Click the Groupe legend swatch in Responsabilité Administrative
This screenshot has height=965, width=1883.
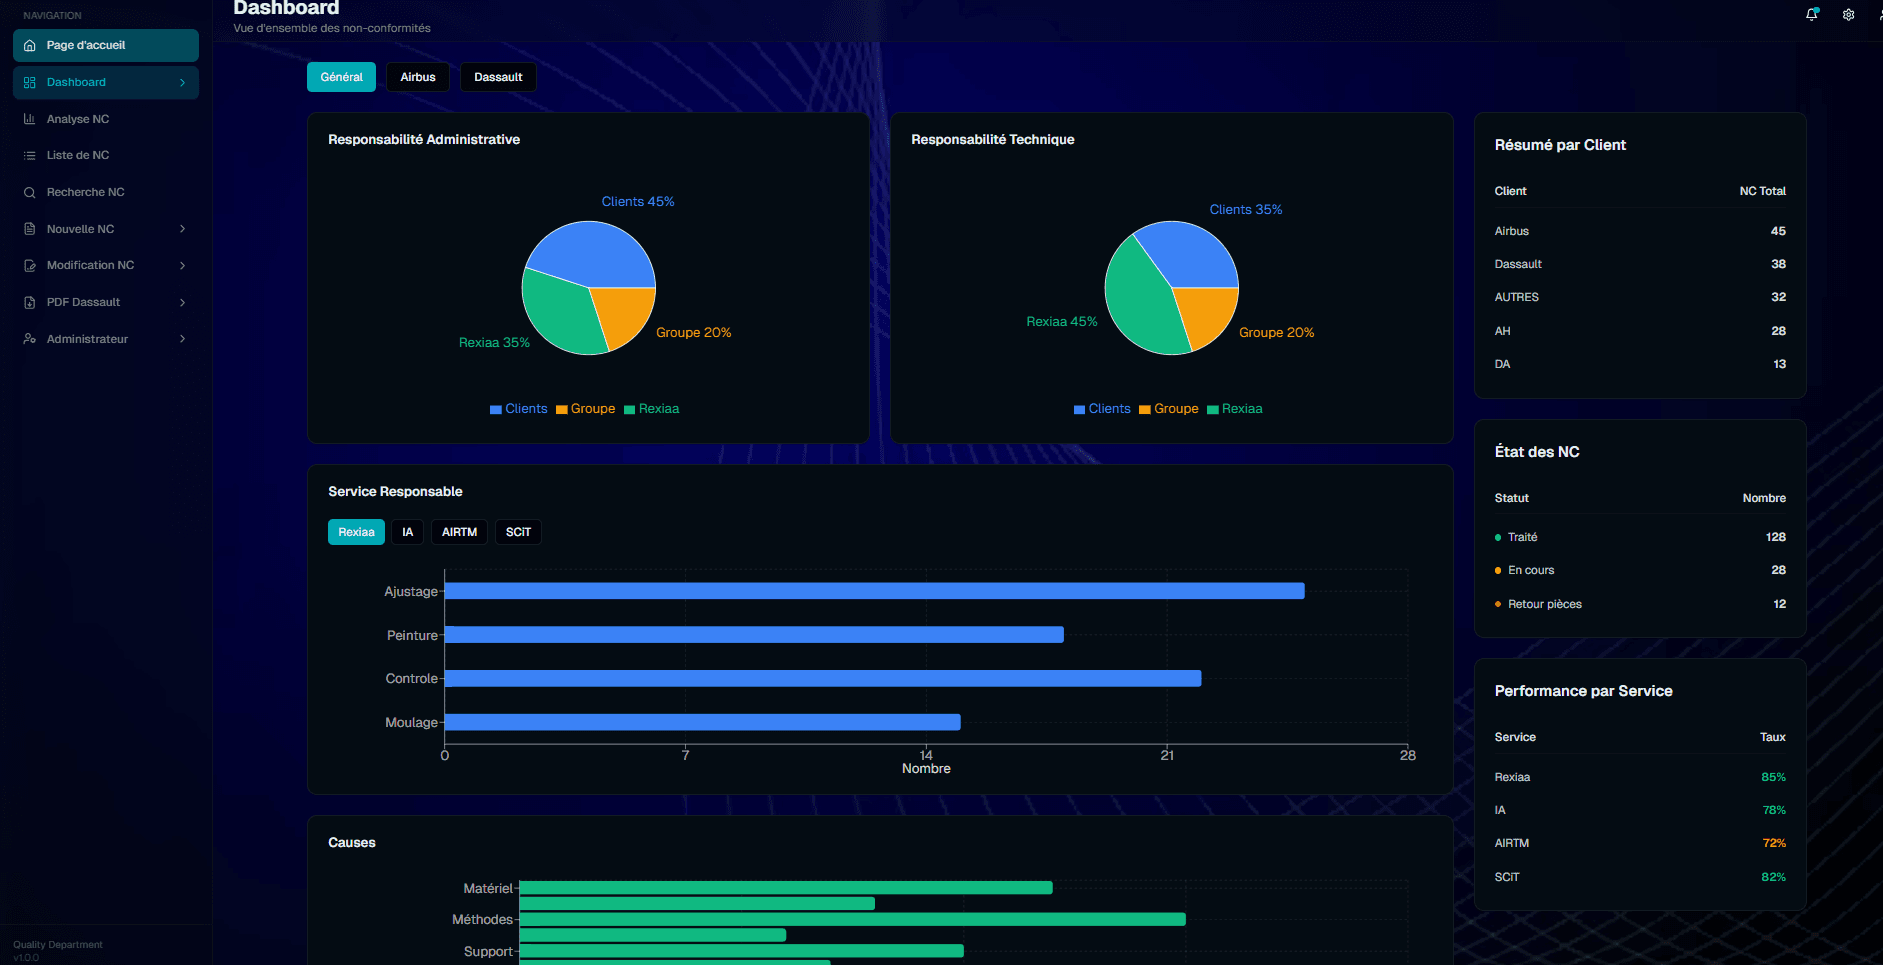[x=562, y=410]
